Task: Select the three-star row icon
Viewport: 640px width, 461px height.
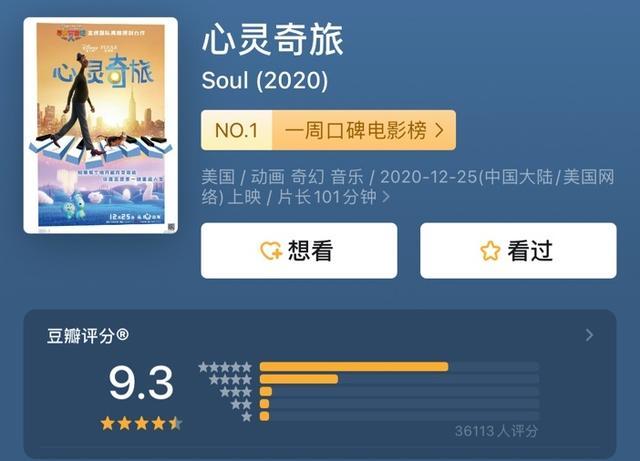Action: pos(236,392)
